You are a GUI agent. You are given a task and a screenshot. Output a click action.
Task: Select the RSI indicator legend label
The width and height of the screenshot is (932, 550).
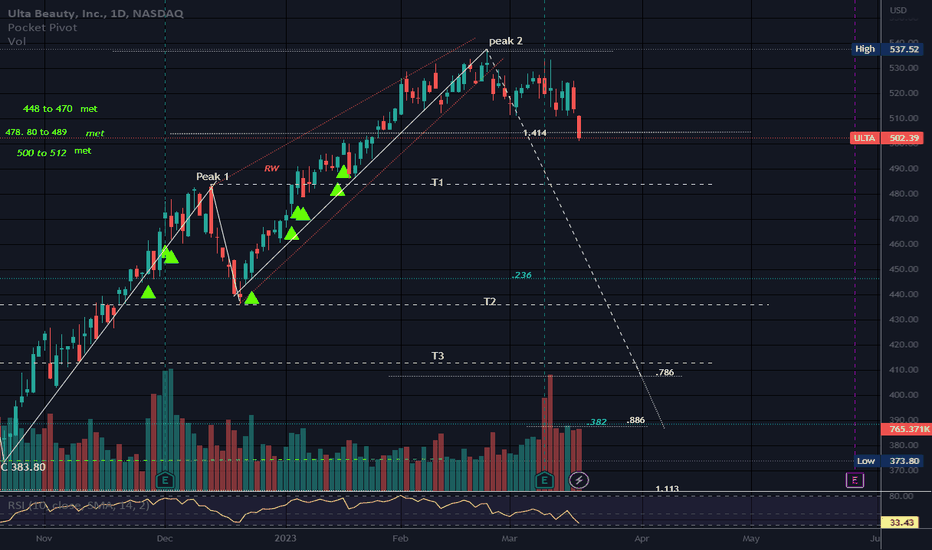tap(78, 505)
